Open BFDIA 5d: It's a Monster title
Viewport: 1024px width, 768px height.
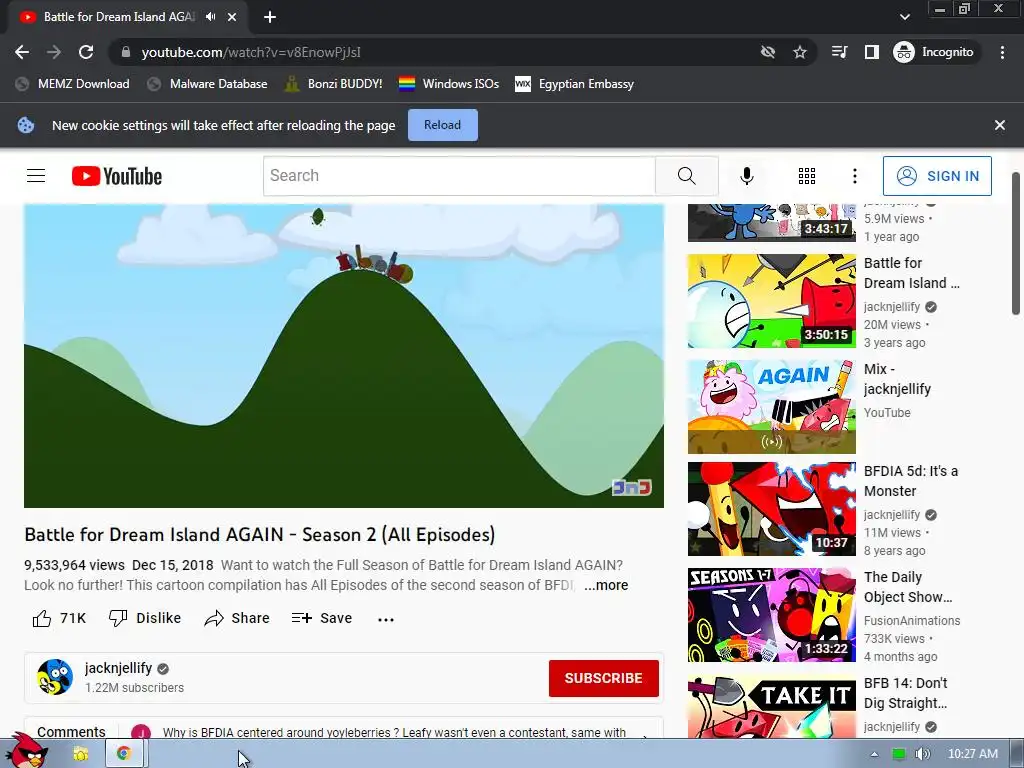tap(910, 481)
